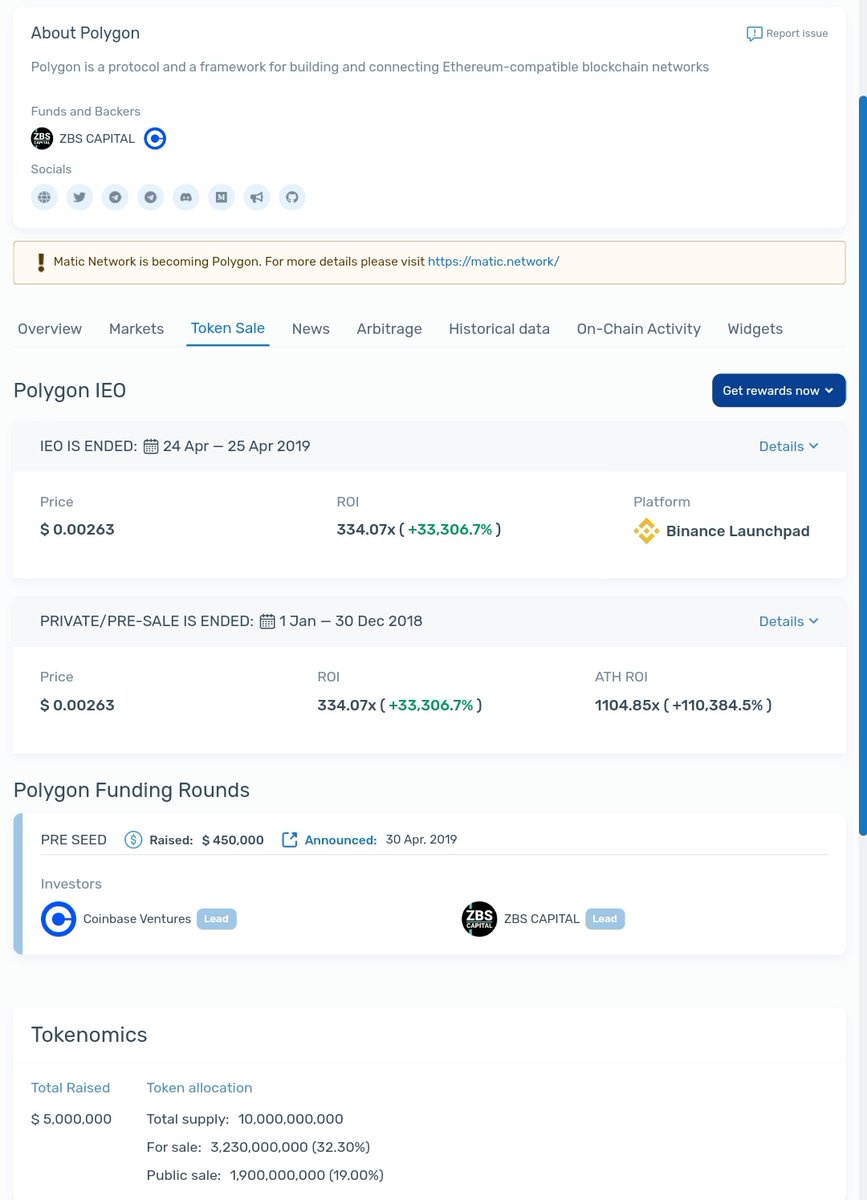The image size is (867, 1200).
Task: Open the Medium social icon
Action: click(x=221, y=197)
